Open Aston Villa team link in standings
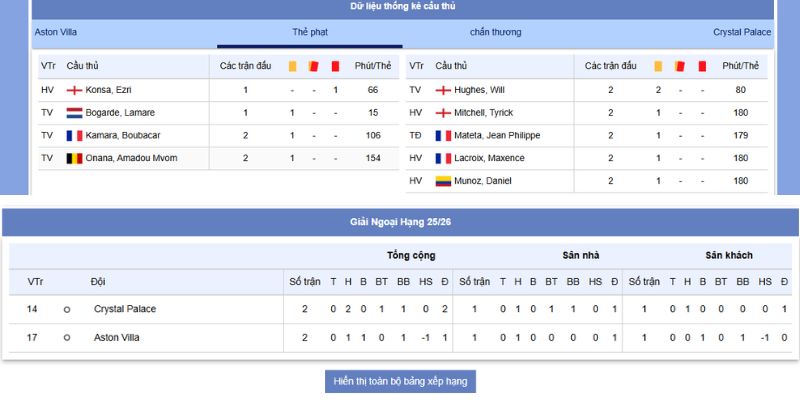 point(116,338)
